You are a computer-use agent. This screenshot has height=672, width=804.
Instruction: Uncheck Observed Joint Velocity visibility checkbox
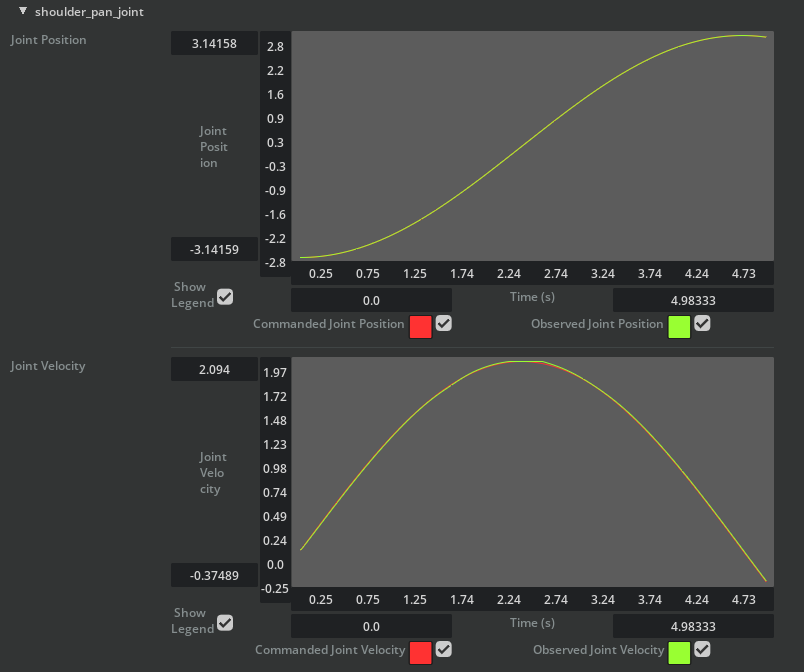point(702,649)
